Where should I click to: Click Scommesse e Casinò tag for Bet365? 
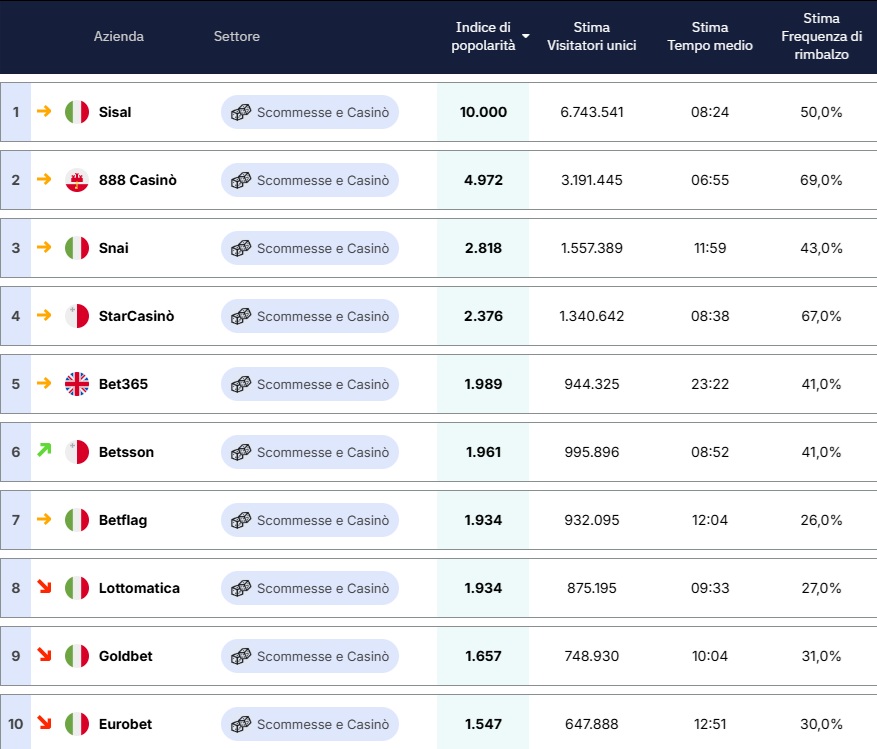click(x=310, y=384)
